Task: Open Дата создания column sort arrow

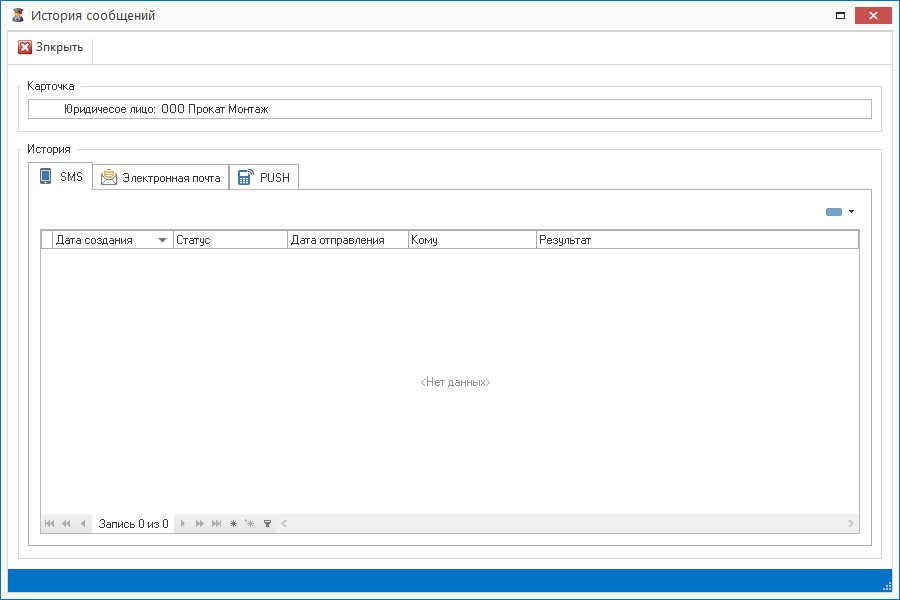Action: coord(162,240)
